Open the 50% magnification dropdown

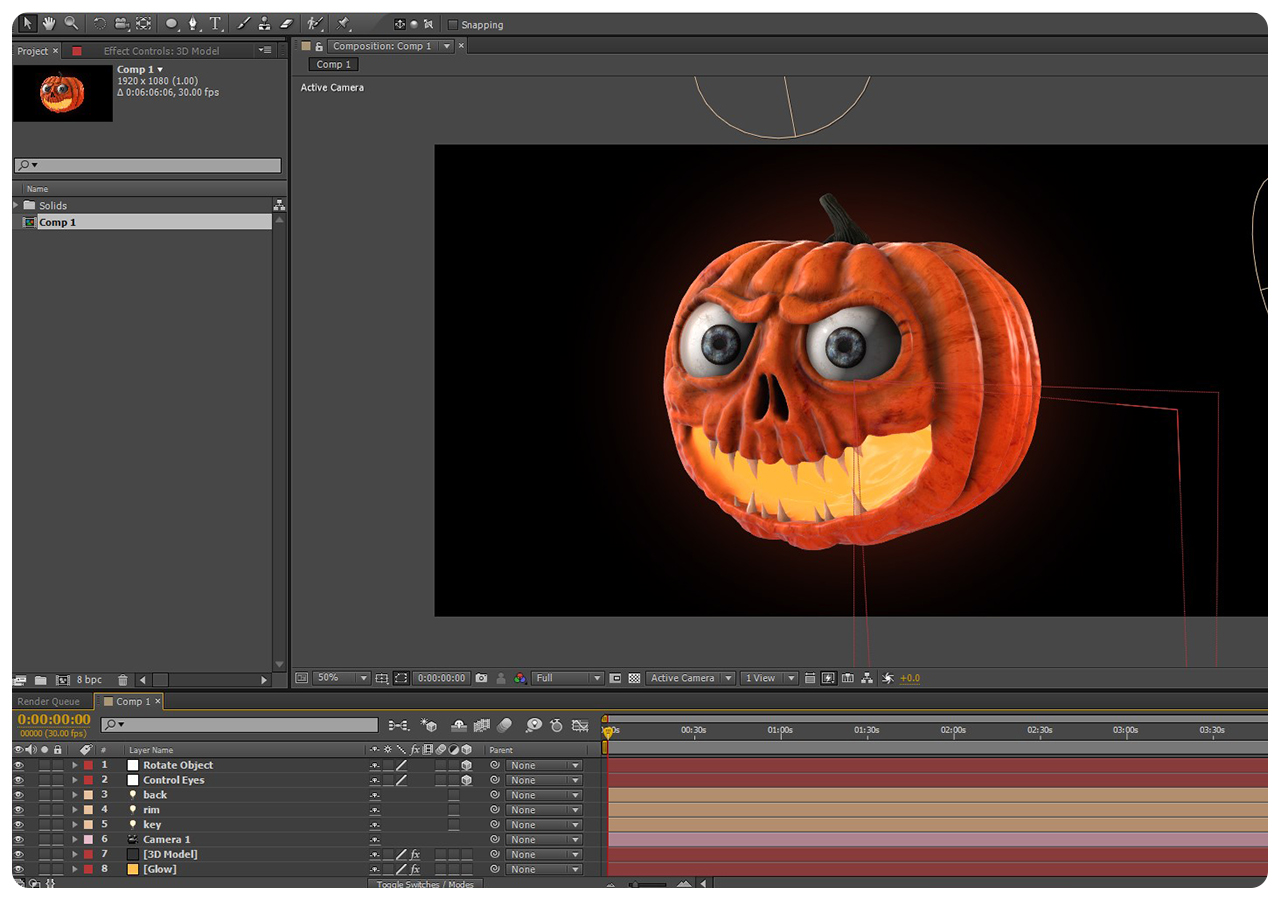tap(341, 678)
